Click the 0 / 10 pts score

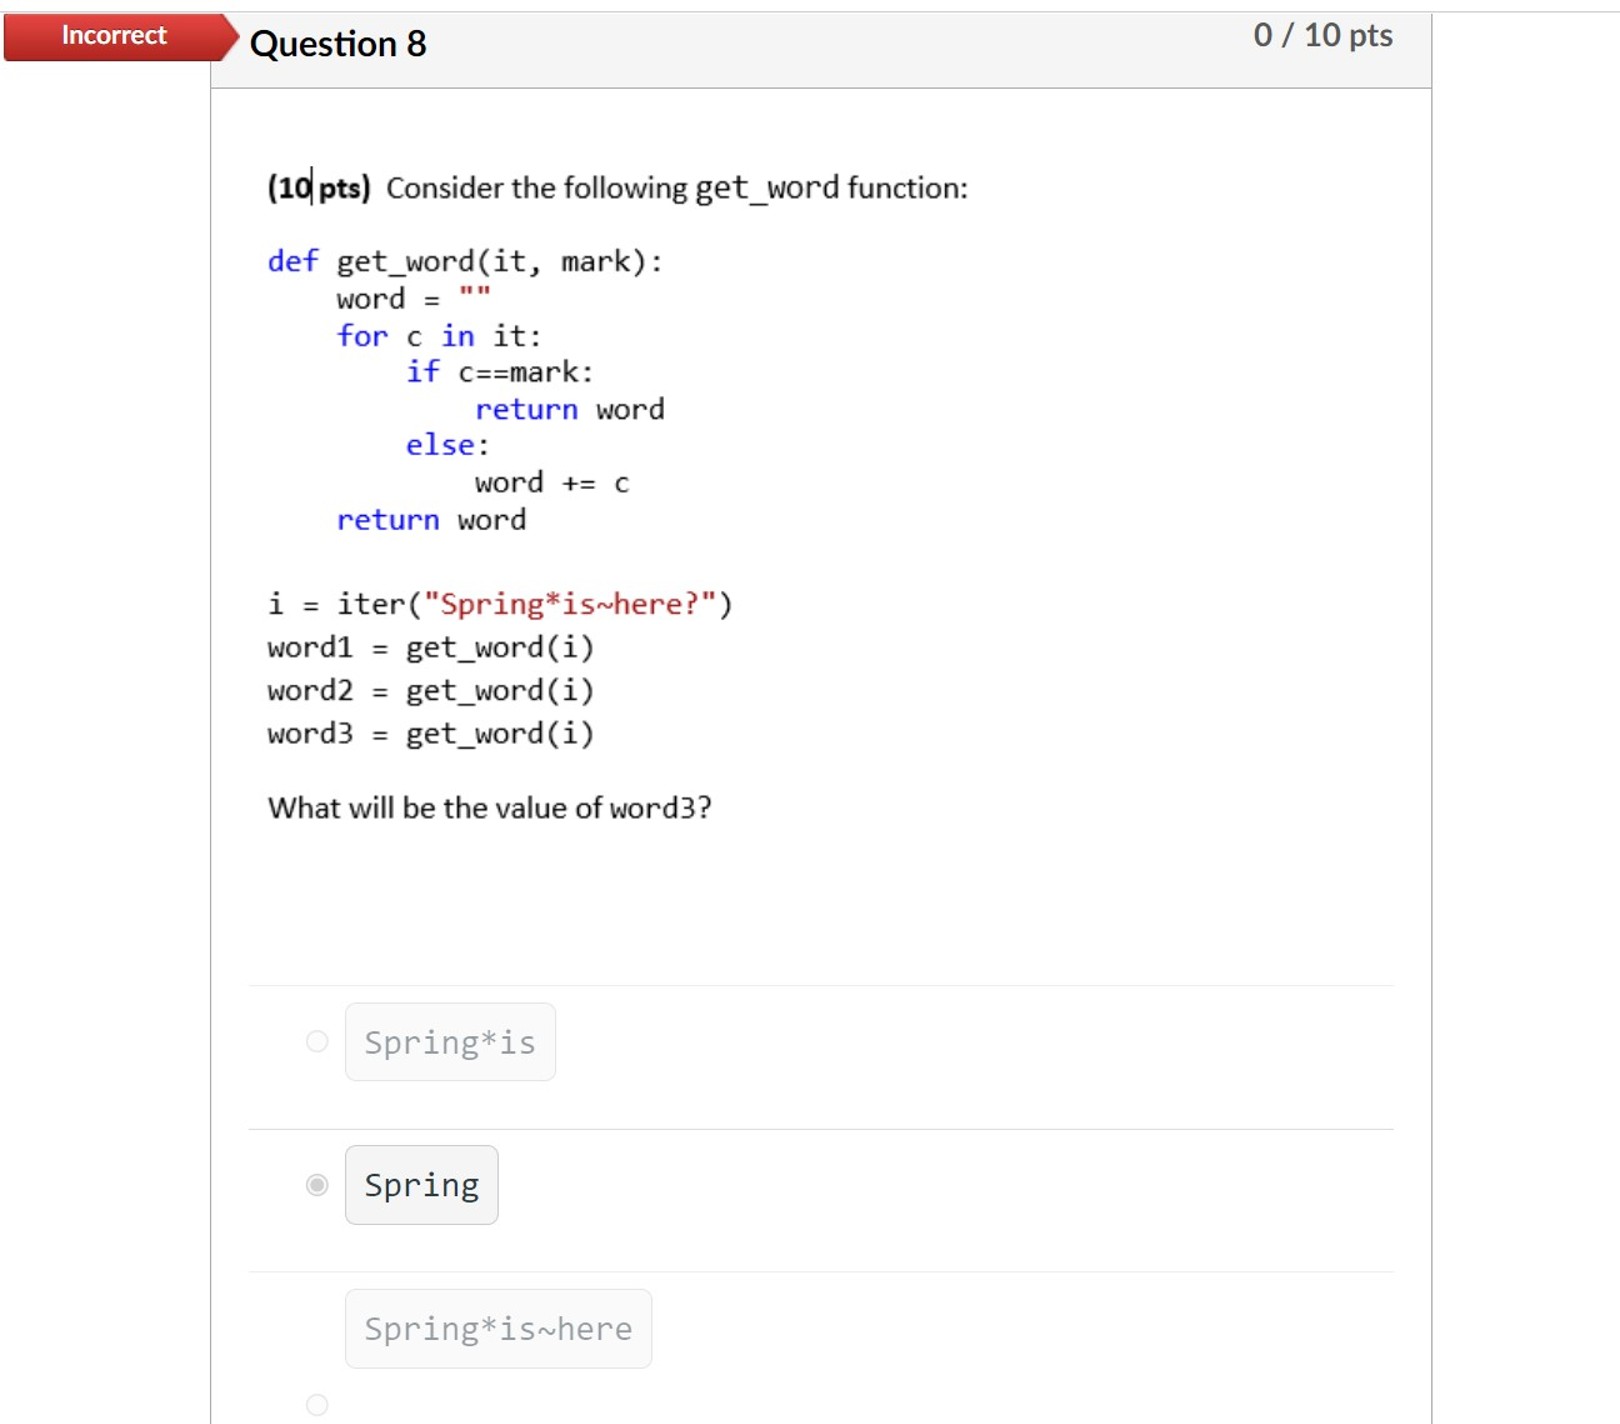click(1323, 35)
